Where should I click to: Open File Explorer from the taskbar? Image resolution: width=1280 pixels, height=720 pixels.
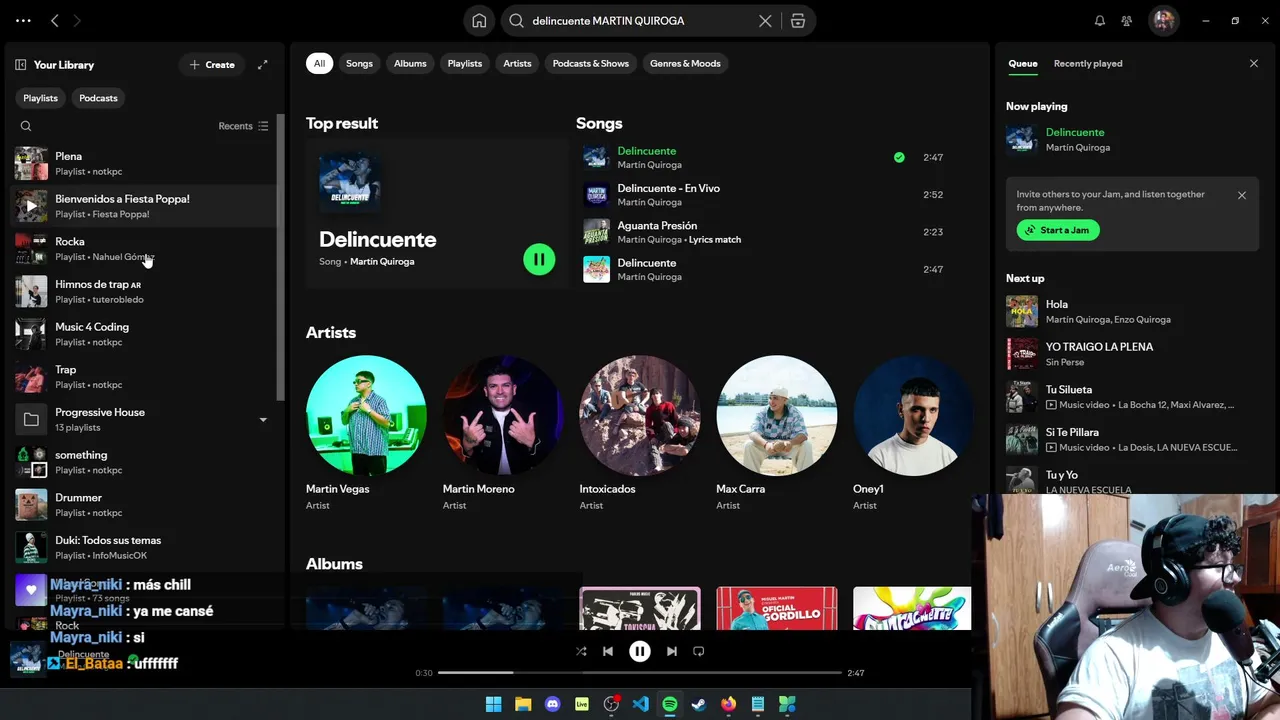523,704
